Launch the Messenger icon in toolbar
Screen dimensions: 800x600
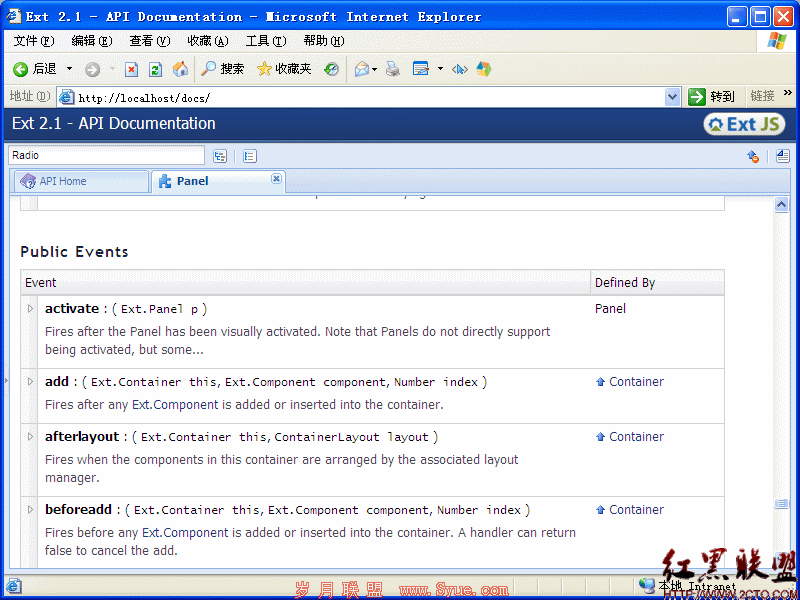[x=484, y=69]
